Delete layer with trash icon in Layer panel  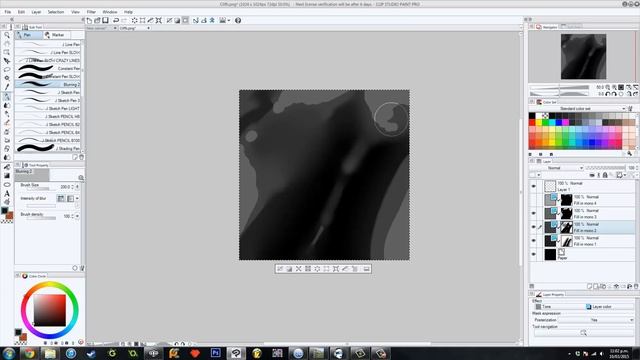tap(636, 287)
